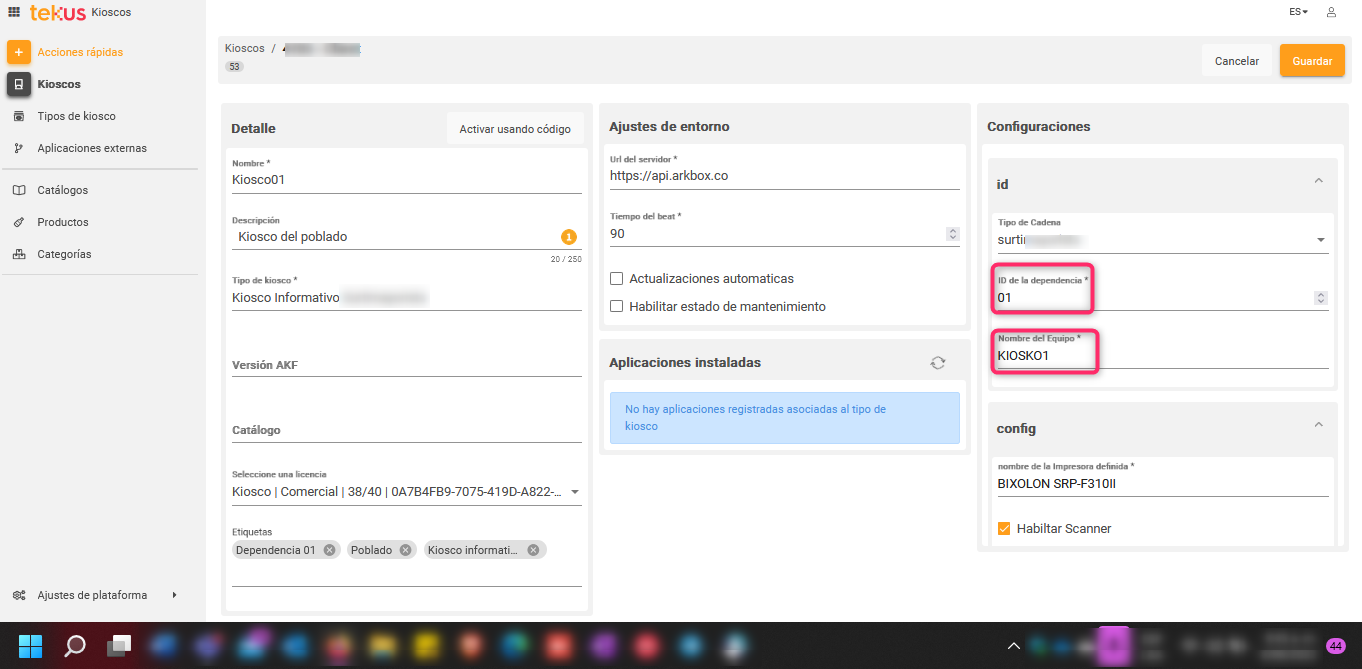Collapse the id configuration section
Image resolution: width=1362 pixels, height=669 pixels.
tap(1318, 181)
